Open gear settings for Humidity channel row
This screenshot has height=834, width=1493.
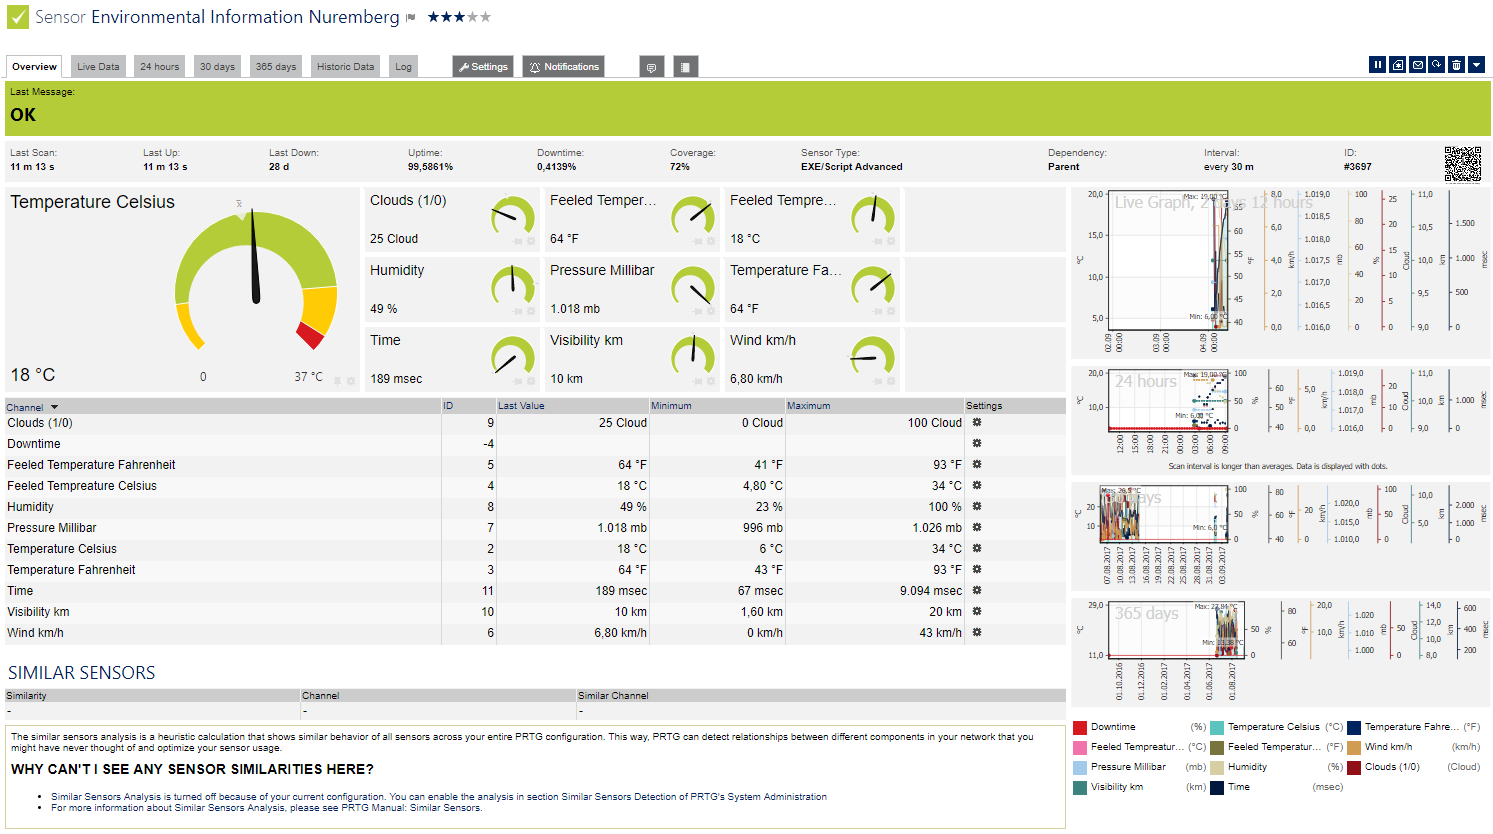click(x=977, y=506)
